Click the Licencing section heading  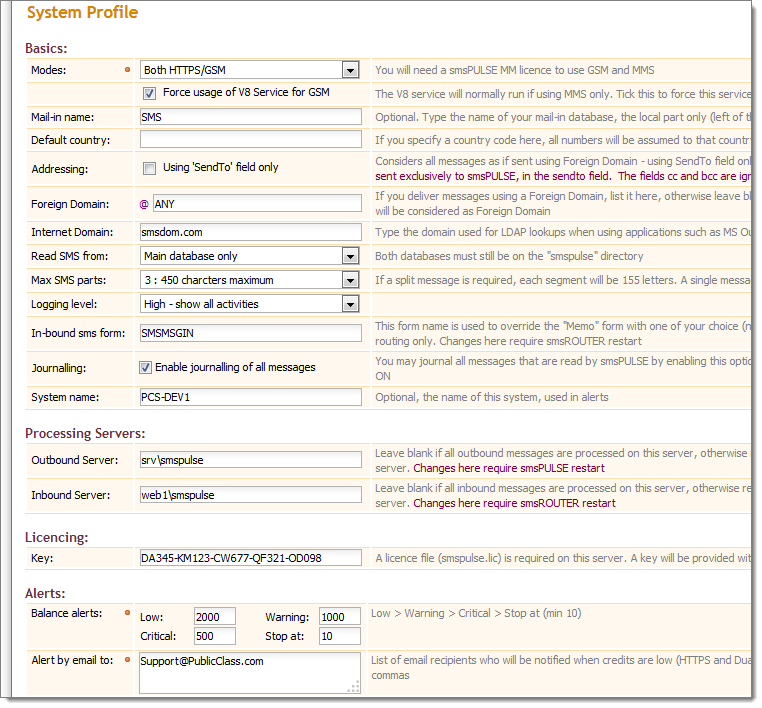tap(57, 537)
